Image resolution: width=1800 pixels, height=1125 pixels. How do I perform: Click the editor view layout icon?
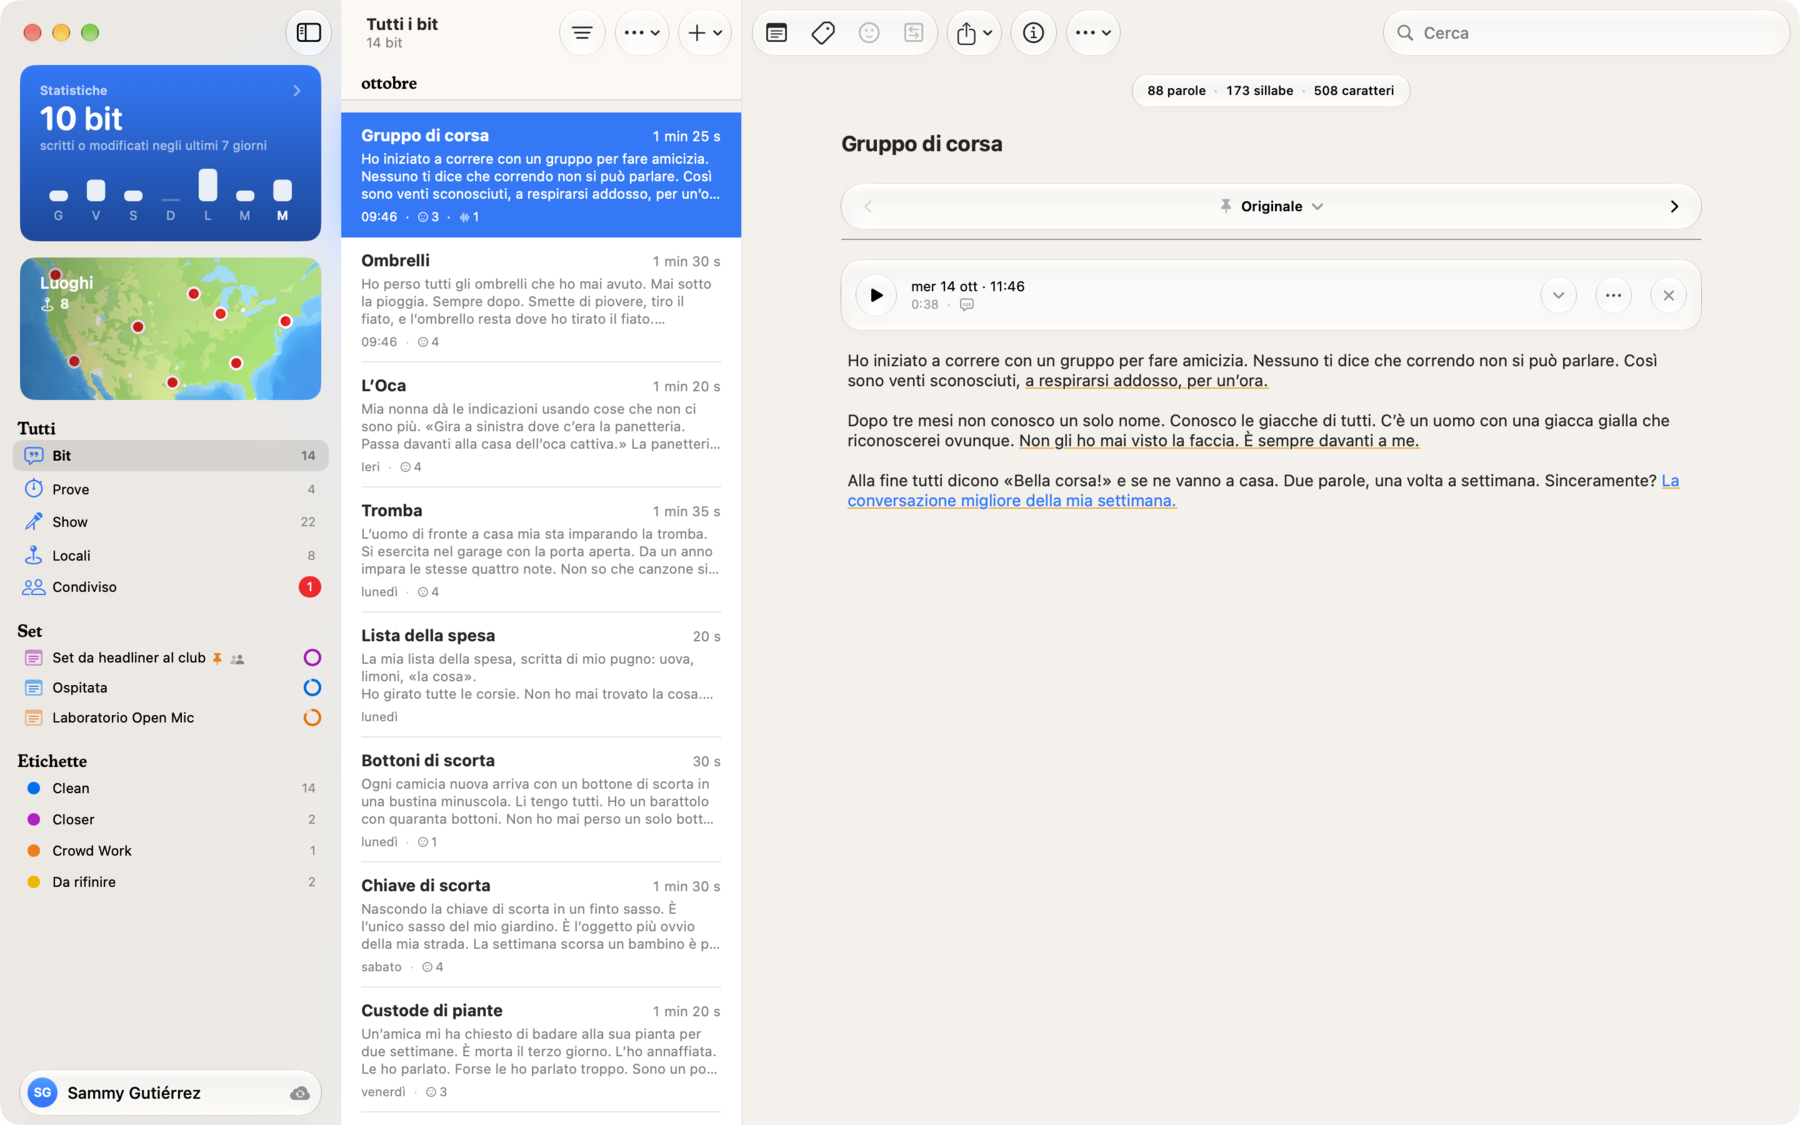(x=777, y=33)
